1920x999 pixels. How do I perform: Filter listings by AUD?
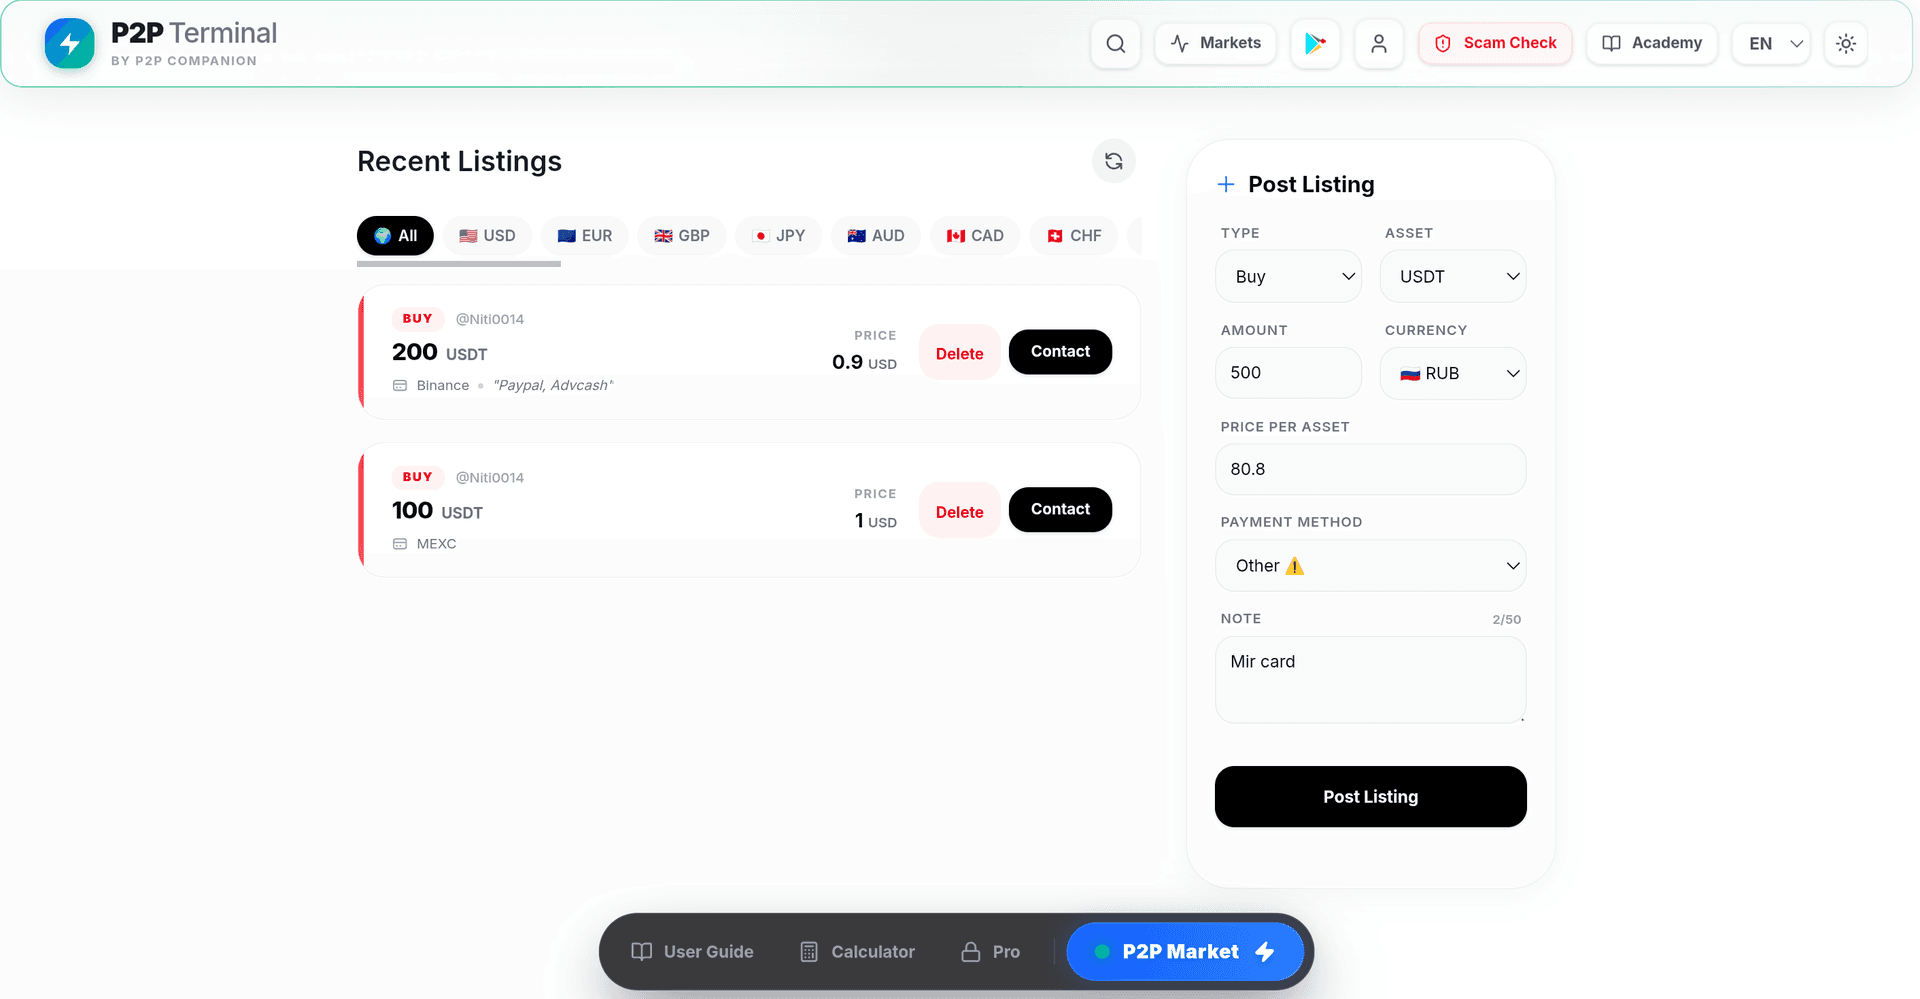[x=876, y=236]
